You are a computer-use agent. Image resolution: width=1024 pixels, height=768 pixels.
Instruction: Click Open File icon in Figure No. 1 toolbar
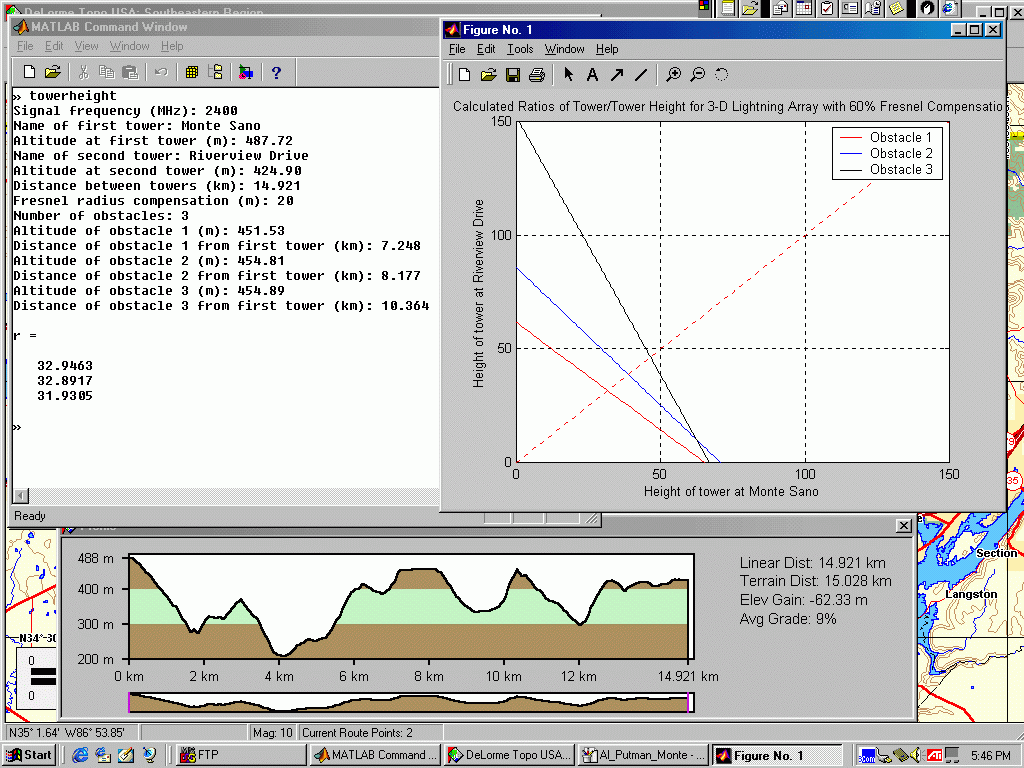(x=488, y=74)
